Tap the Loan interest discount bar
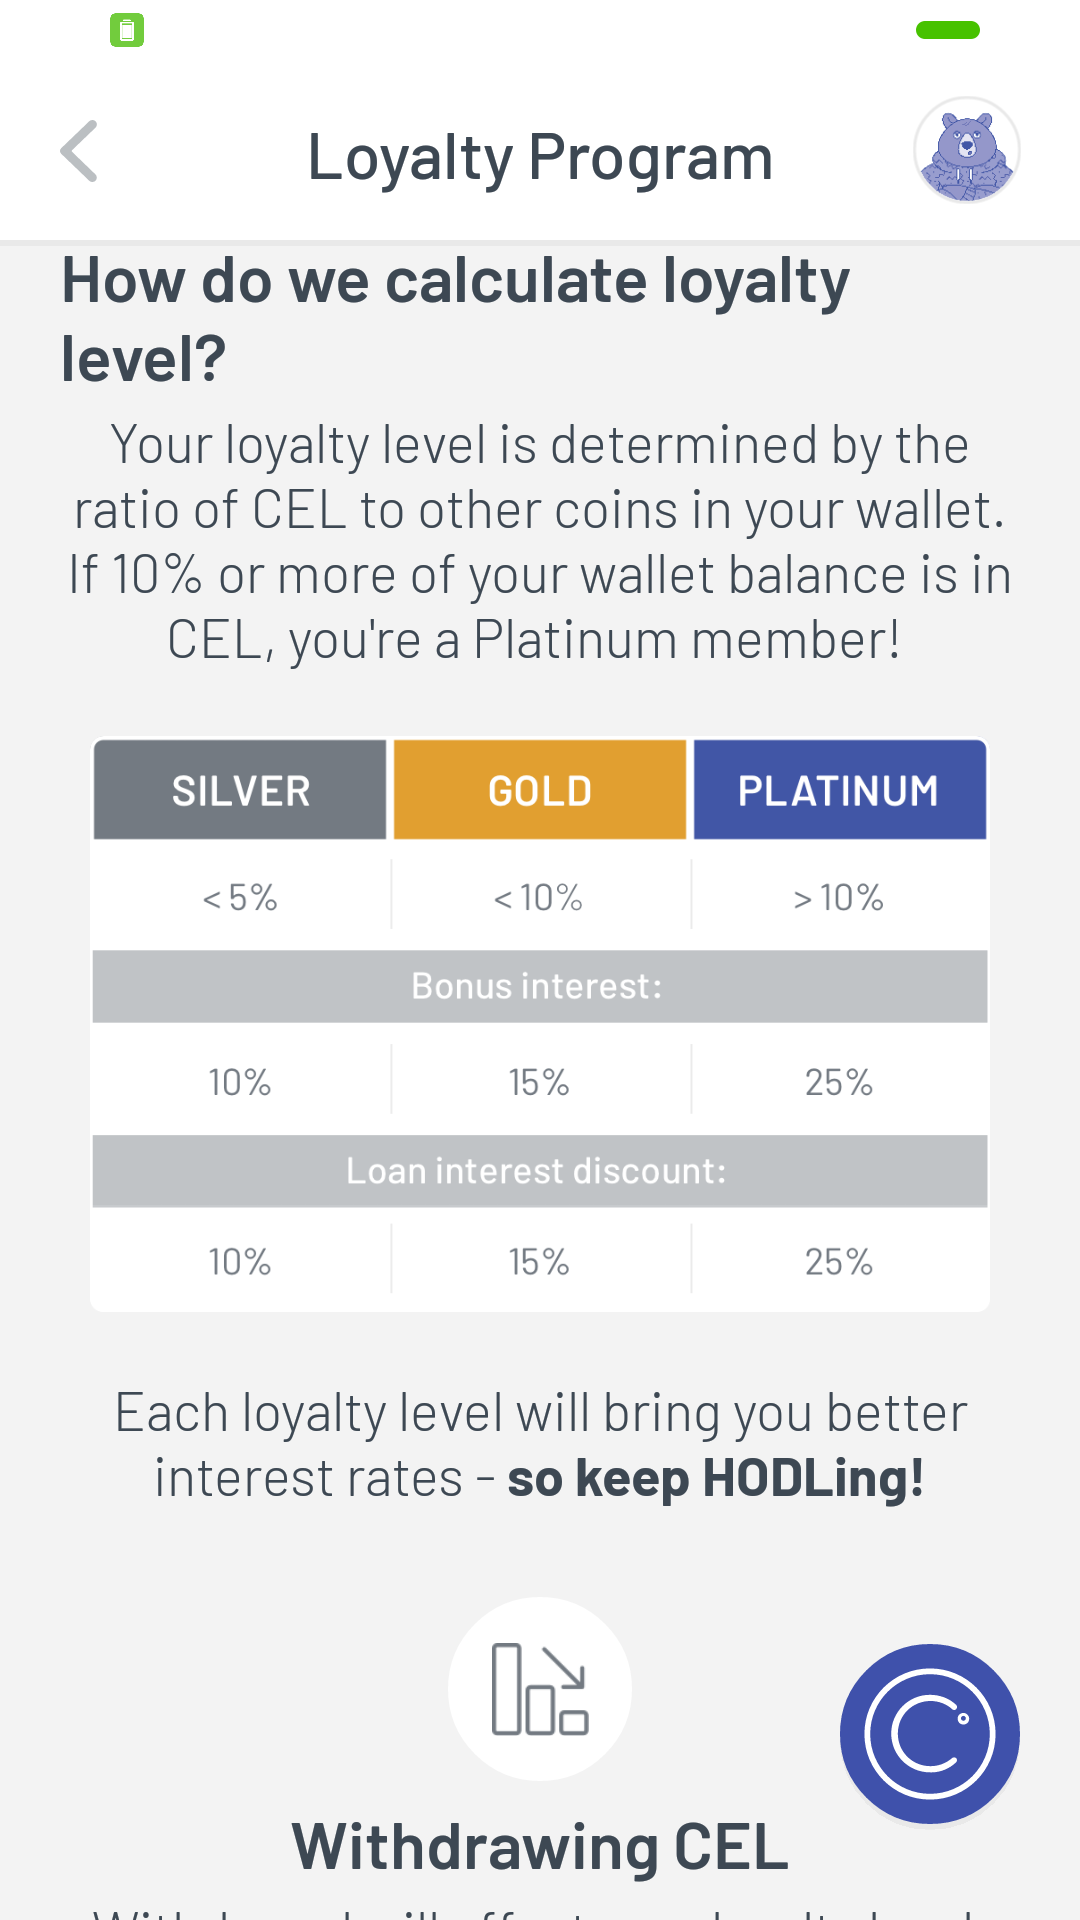 (x=540, y=1171)
